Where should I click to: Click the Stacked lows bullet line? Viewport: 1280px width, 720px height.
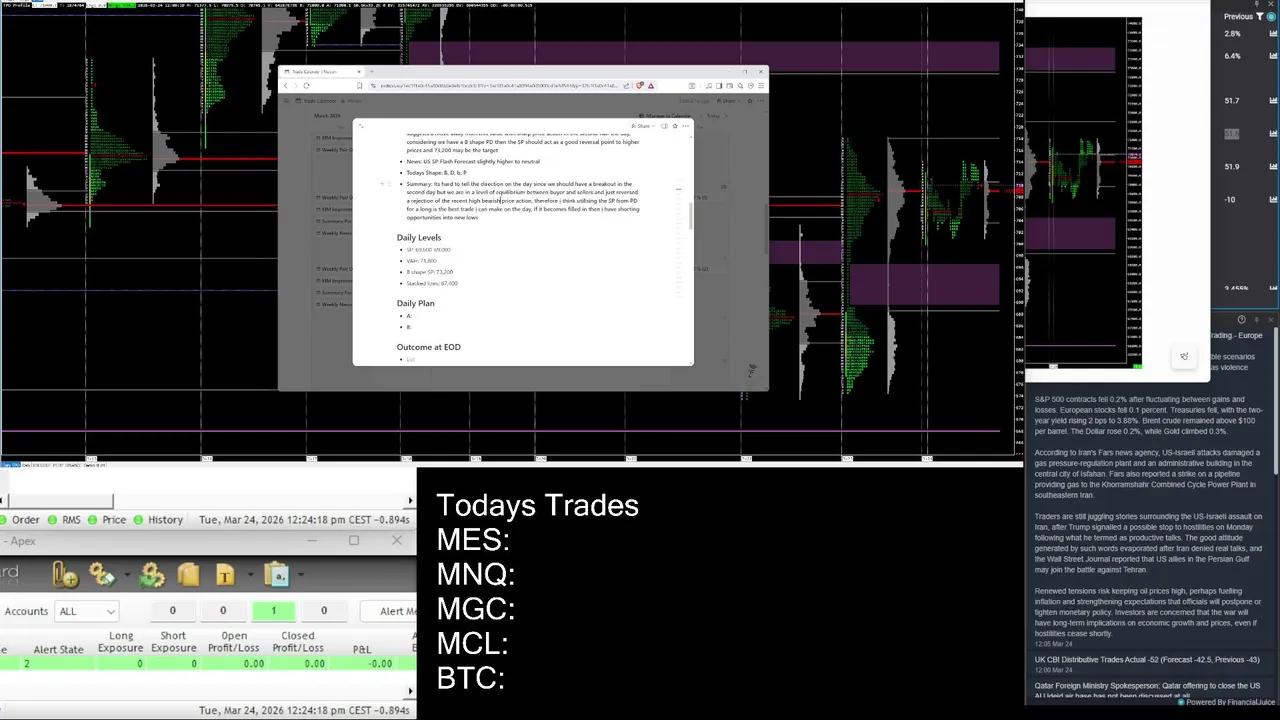[x=432, y=283]
